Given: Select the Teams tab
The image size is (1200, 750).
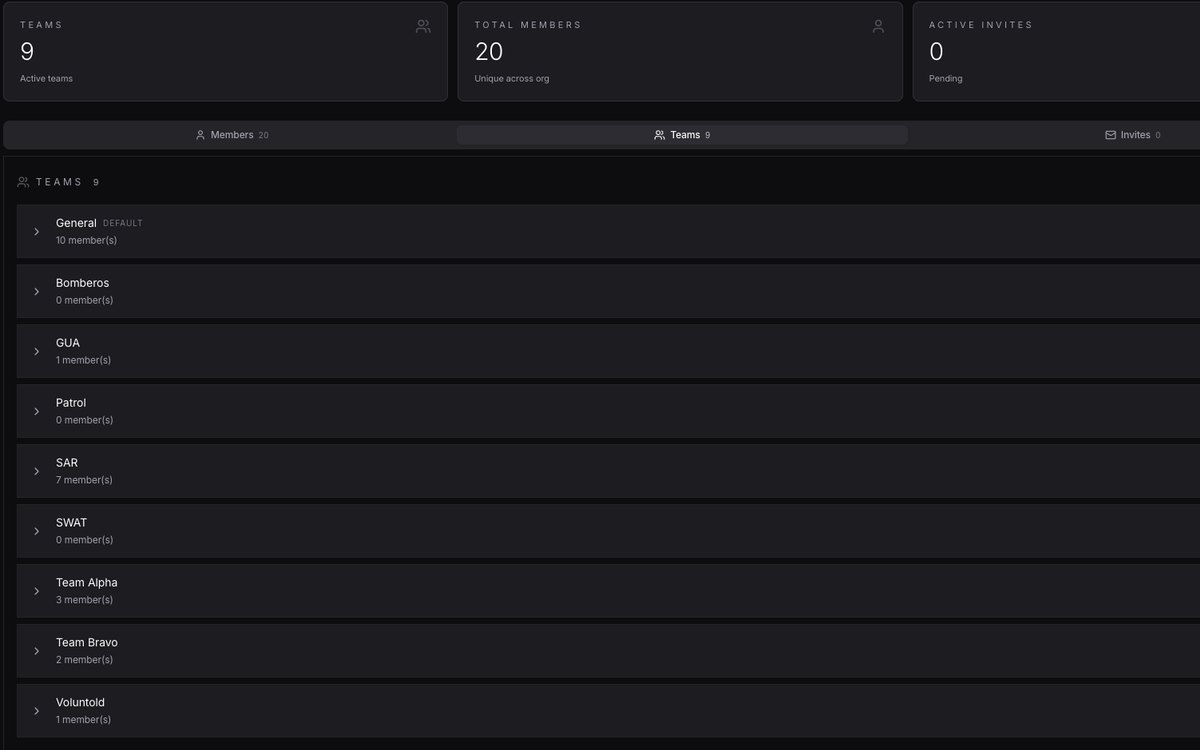Looking at the screenshot, I should [x=682, y=135].
